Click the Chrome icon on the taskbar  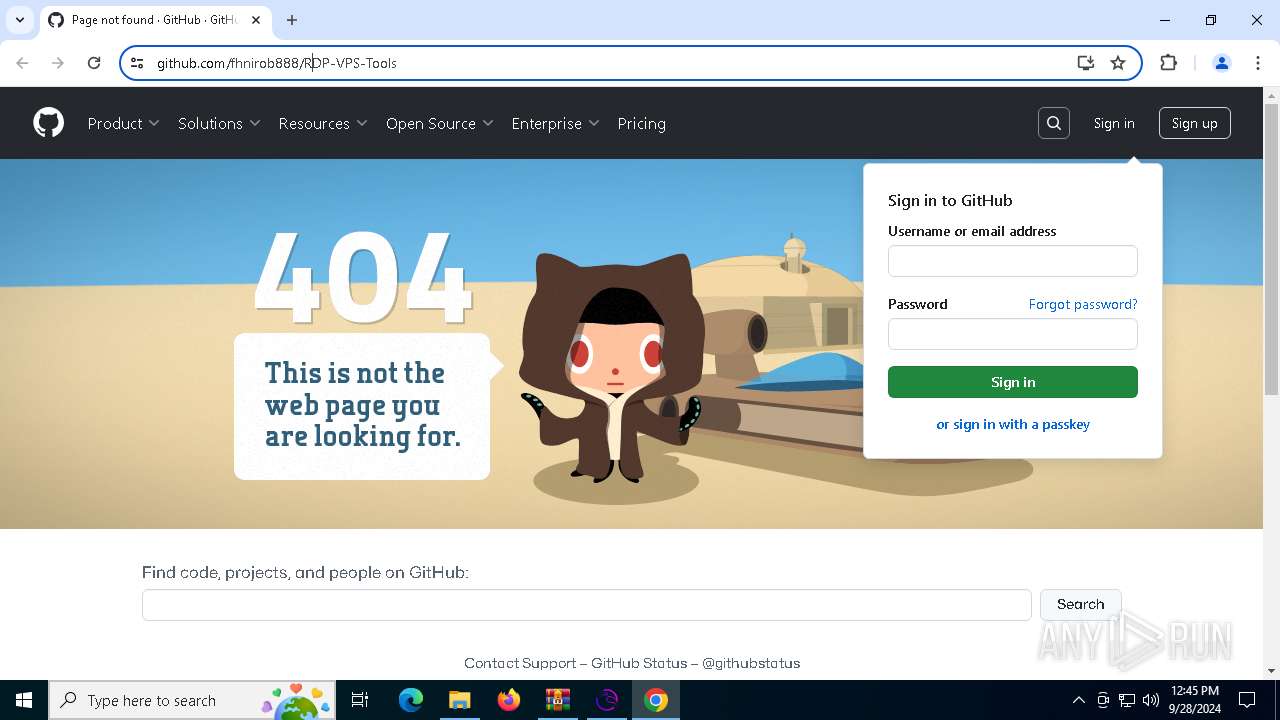[656, 700]
